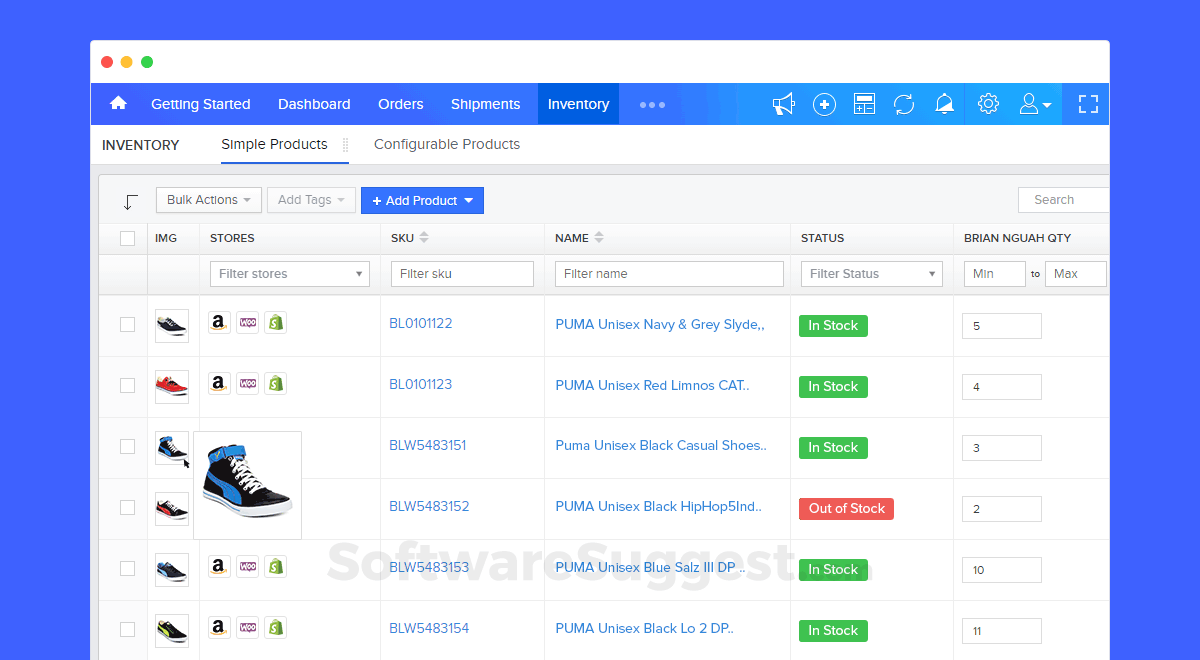Screen dimensions: 1200x660
Task: Open the Filter stores dropdown
Action: click(289, 274)
